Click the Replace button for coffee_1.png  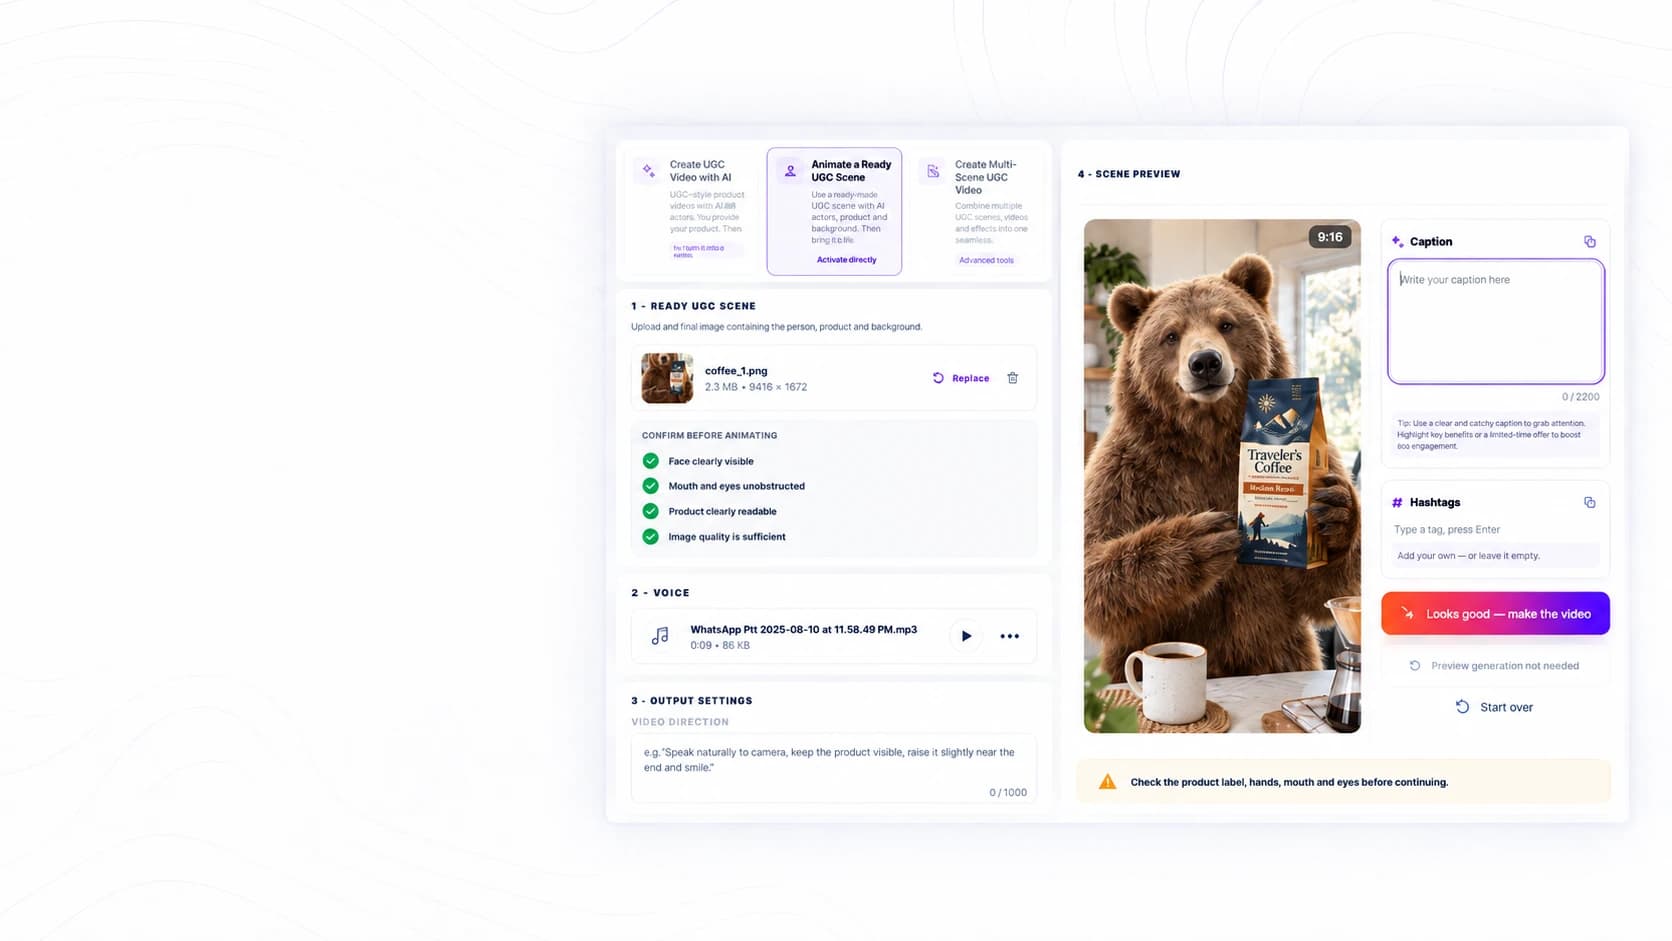coord(961,378)
